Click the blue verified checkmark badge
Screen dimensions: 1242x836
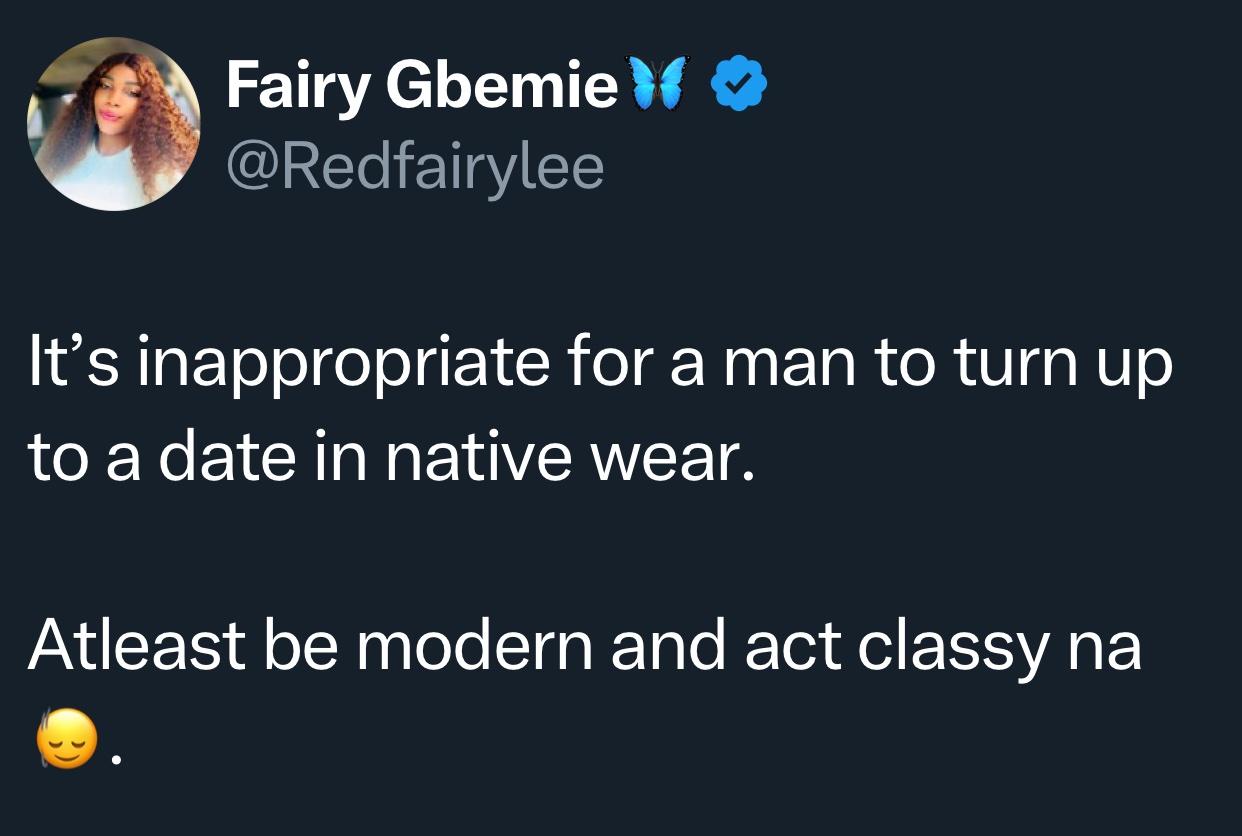pos(738,86)
